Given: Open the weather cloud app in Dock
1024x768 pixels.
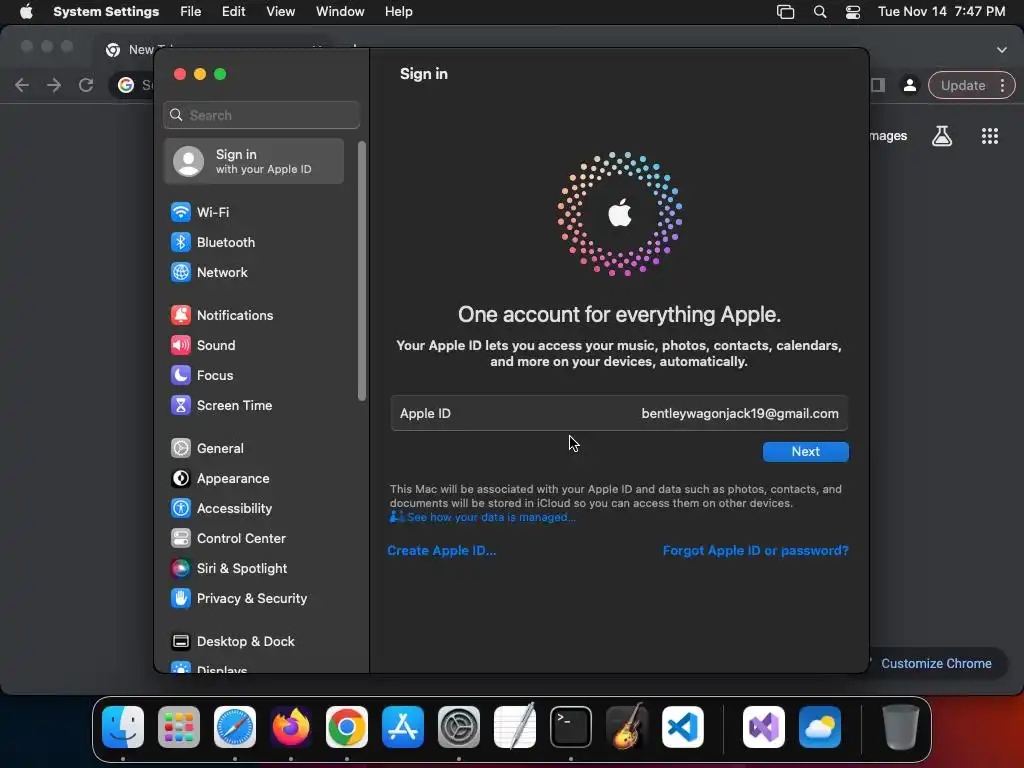Looking at the screenshot, I should tap(820, 727).
